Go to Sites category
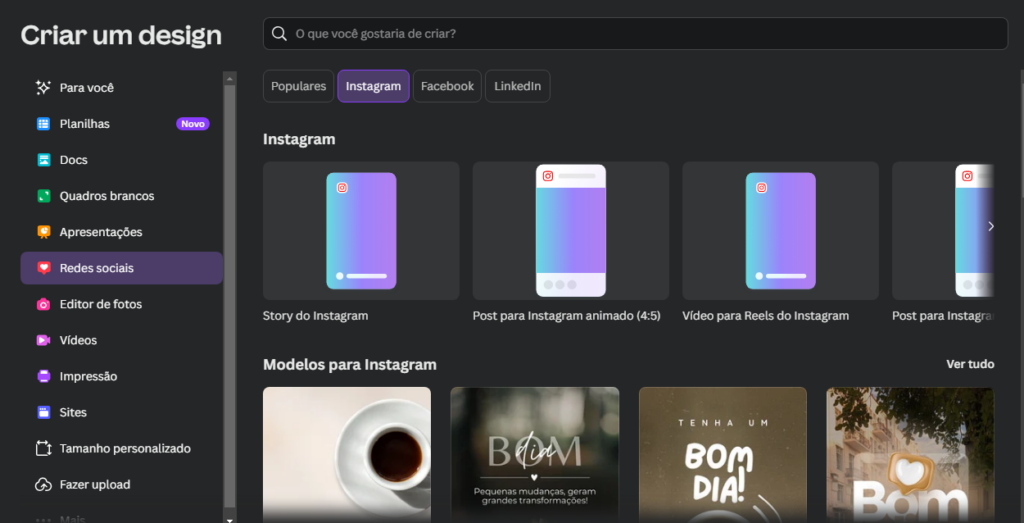The image size is (1024, 523). point(121,413)
